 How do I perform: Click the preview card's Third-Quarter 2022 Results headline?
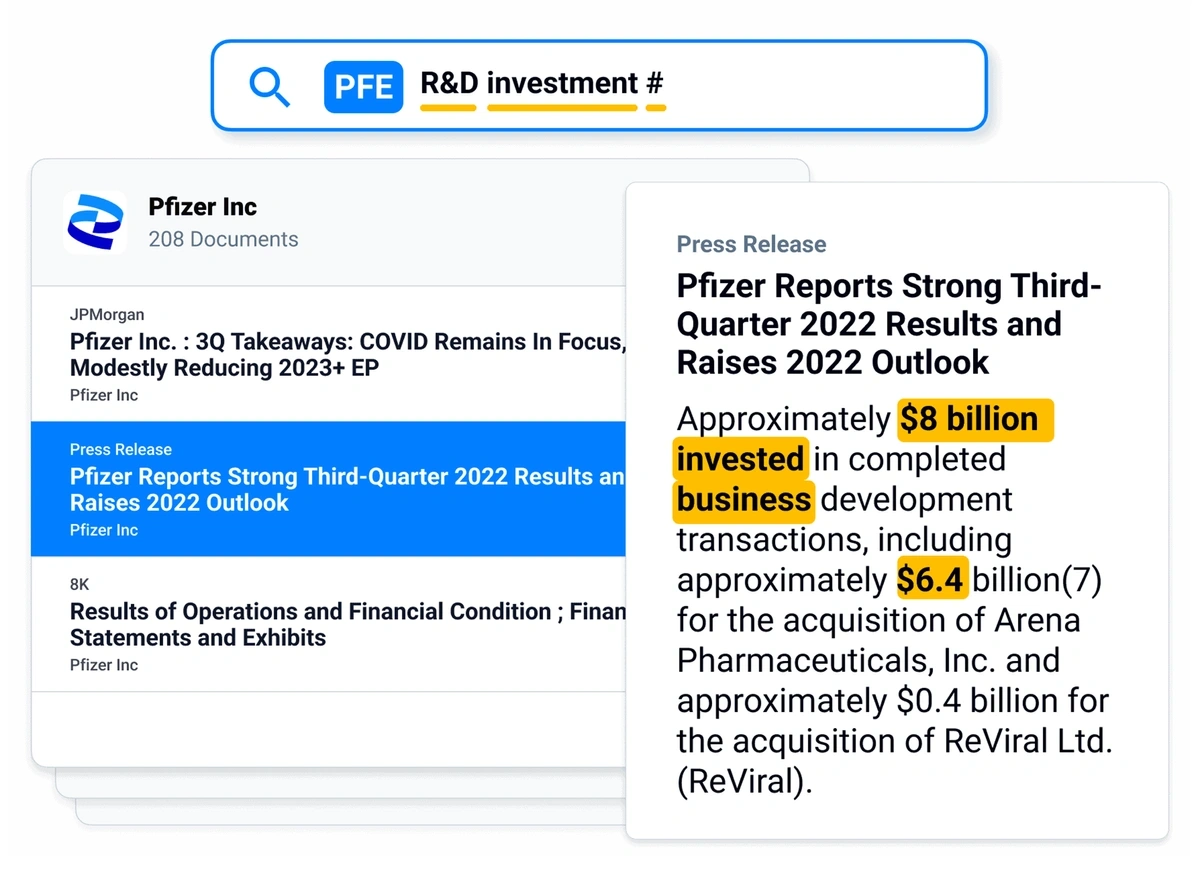(x=889, y=324)
